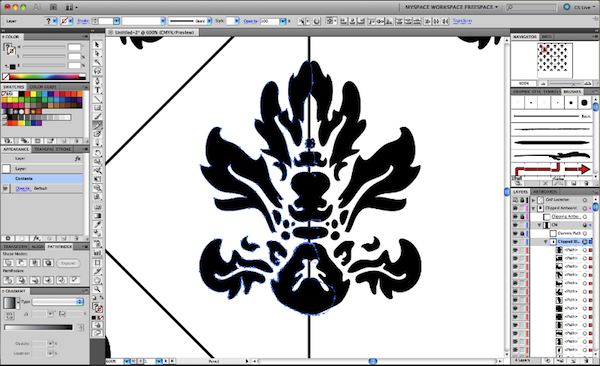Viewport: 600px width, 366px height.
Task: Click the Opacity link in control bar
Action: click(x=251, y=21)
